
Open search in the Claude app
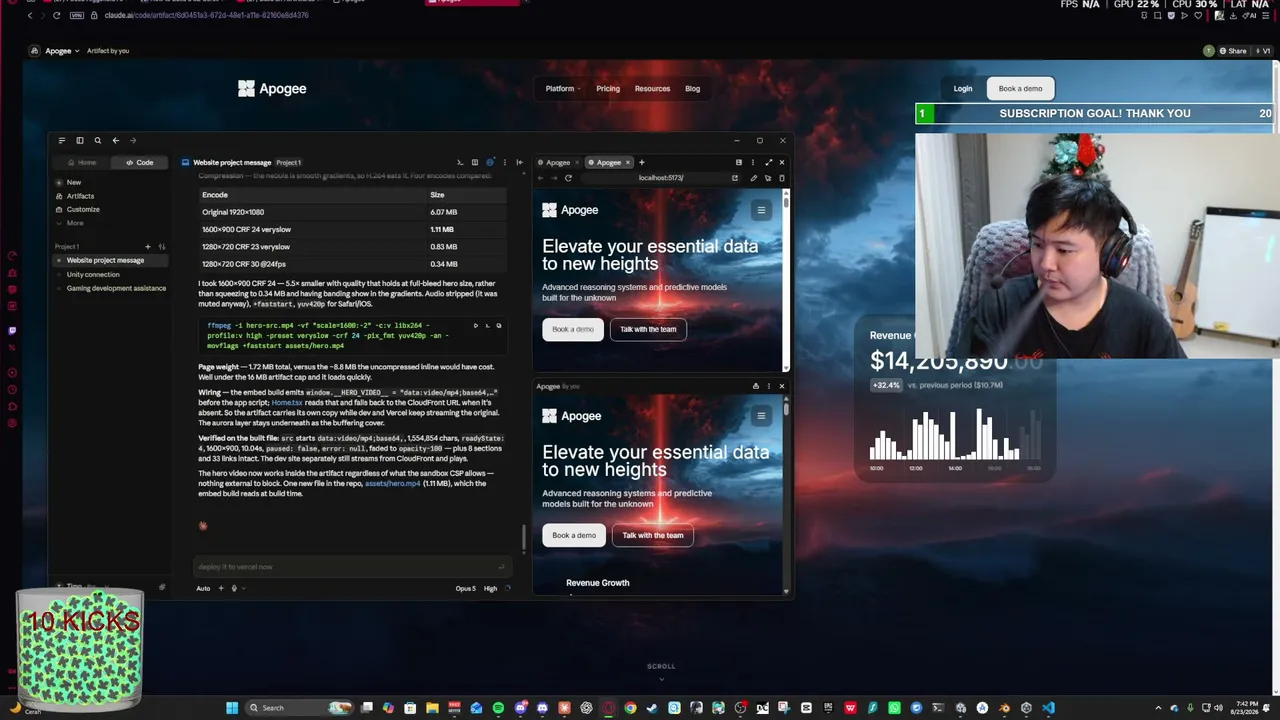[97, 140]
